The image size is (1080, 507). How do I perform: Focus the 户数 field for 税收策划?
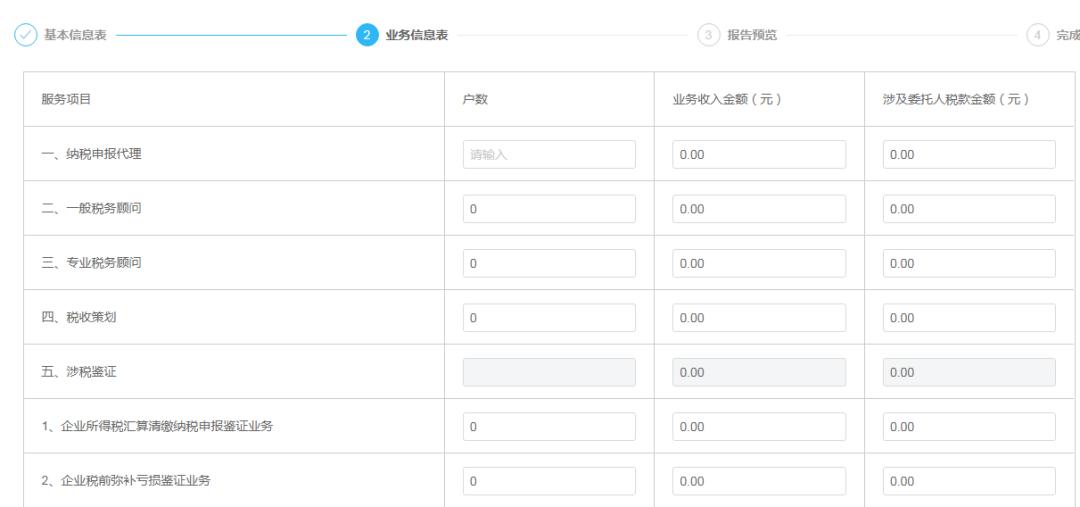pyautogui.click(x=549, y=318)
